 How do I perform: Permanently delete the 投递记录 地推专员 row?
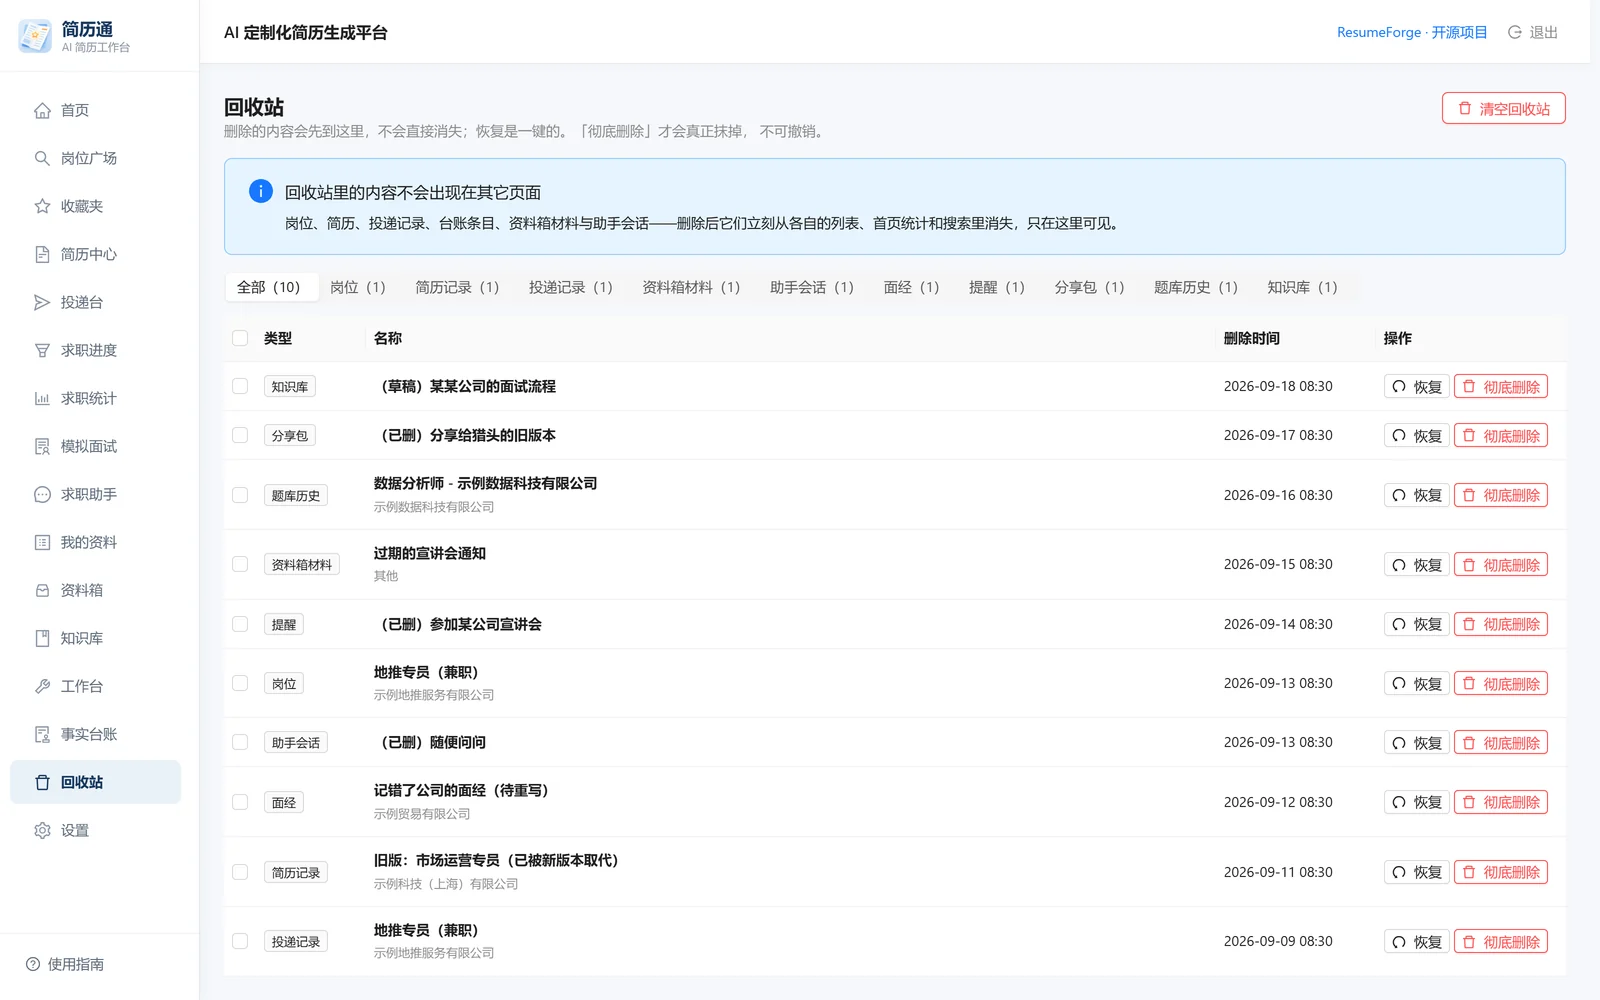pos(1500,942)
